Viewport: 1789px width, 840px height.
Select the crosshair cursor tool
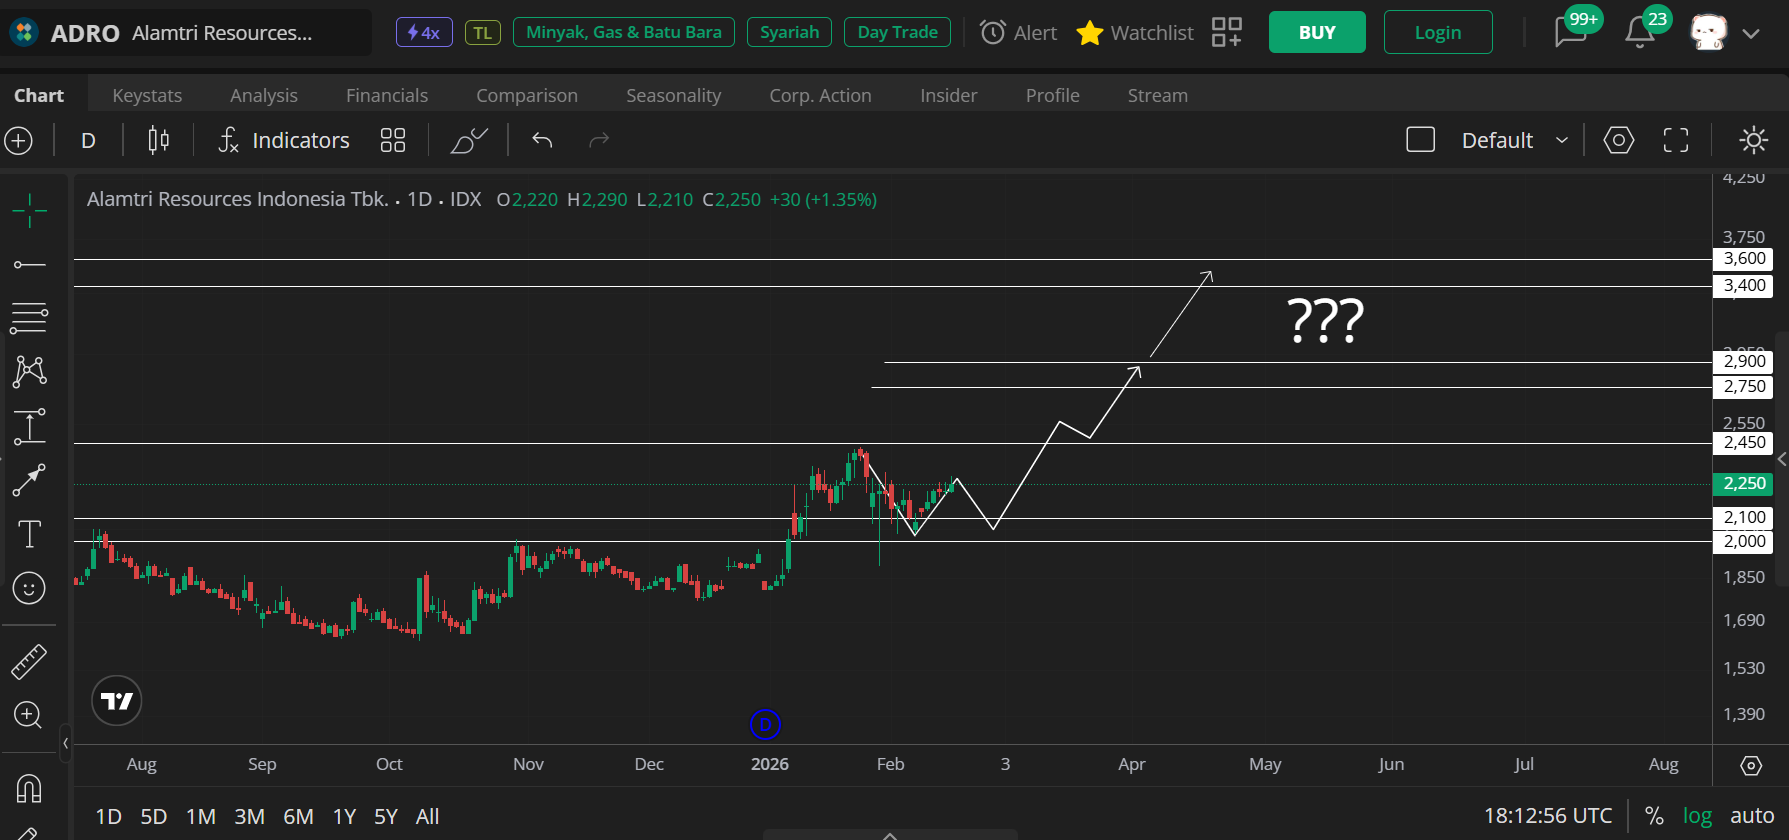29,210
